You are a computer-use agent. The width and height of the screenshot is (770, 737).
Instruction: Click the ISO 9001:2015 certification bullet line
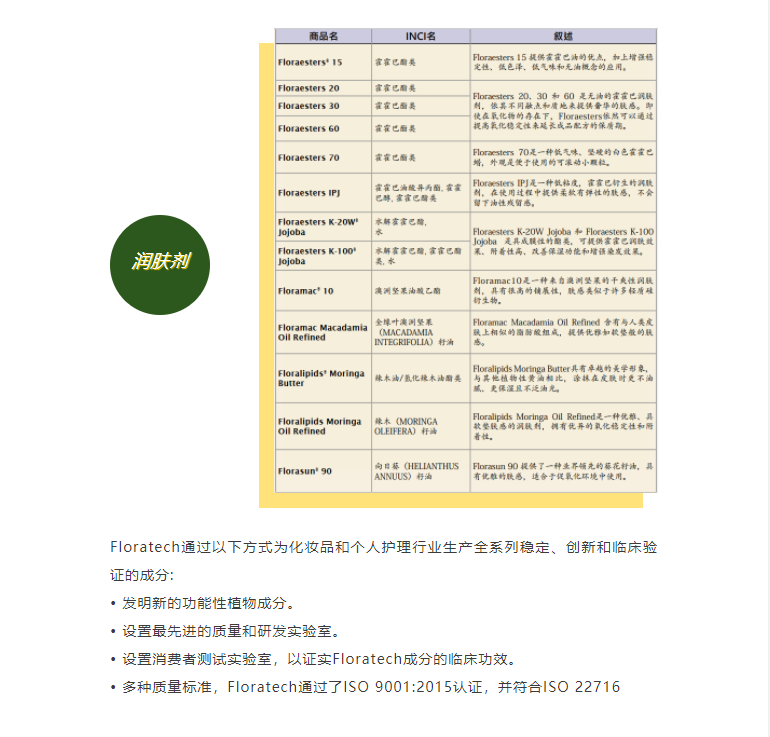click(x=370, y=687)
